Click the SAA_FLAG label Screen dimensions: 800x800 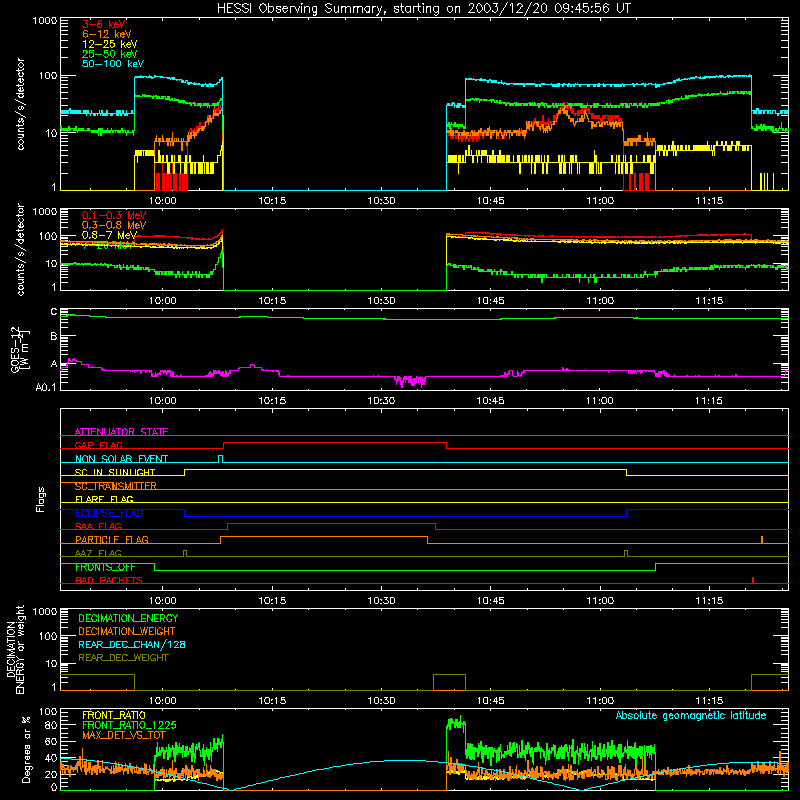click(98, 526)
